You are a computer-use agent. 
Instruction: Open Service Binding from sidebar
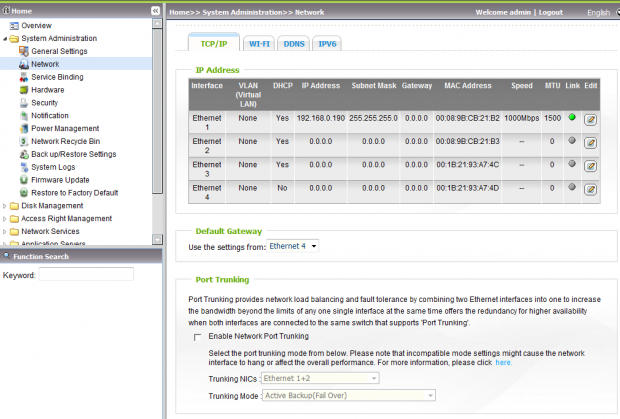[x=57, y=77]
